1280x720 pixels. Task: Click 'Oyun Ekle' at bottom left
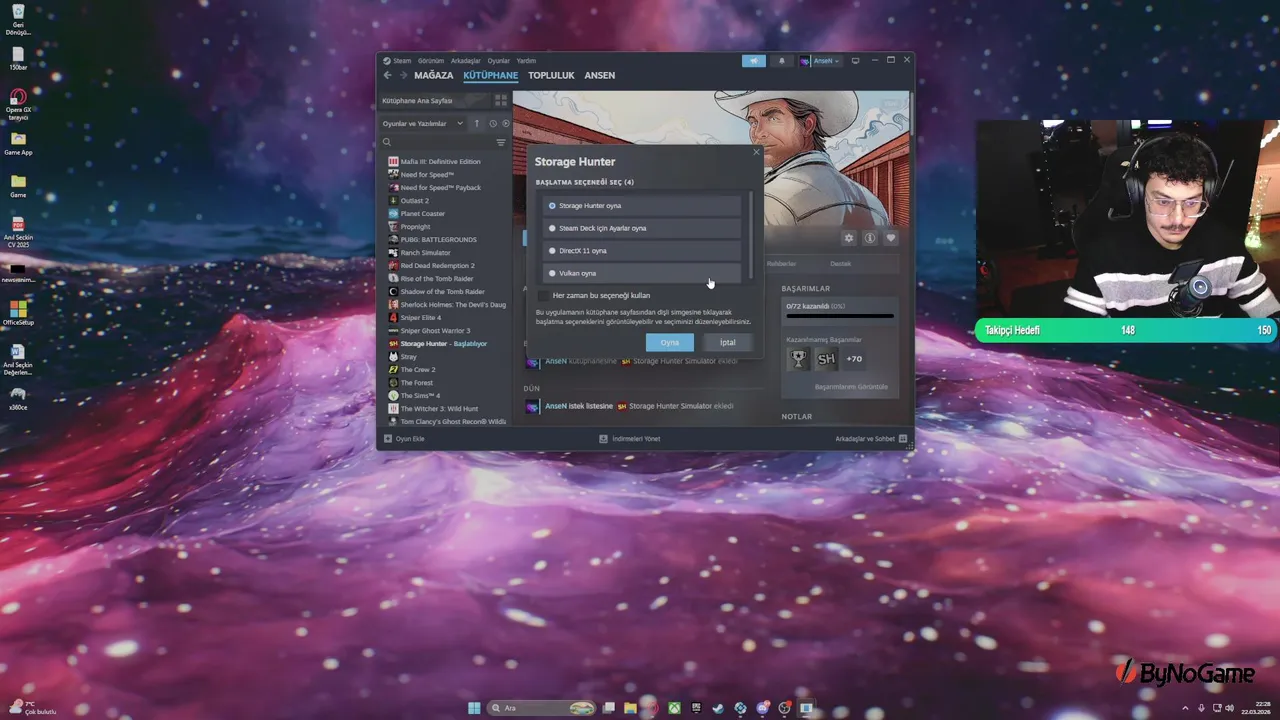pos(405,438)
